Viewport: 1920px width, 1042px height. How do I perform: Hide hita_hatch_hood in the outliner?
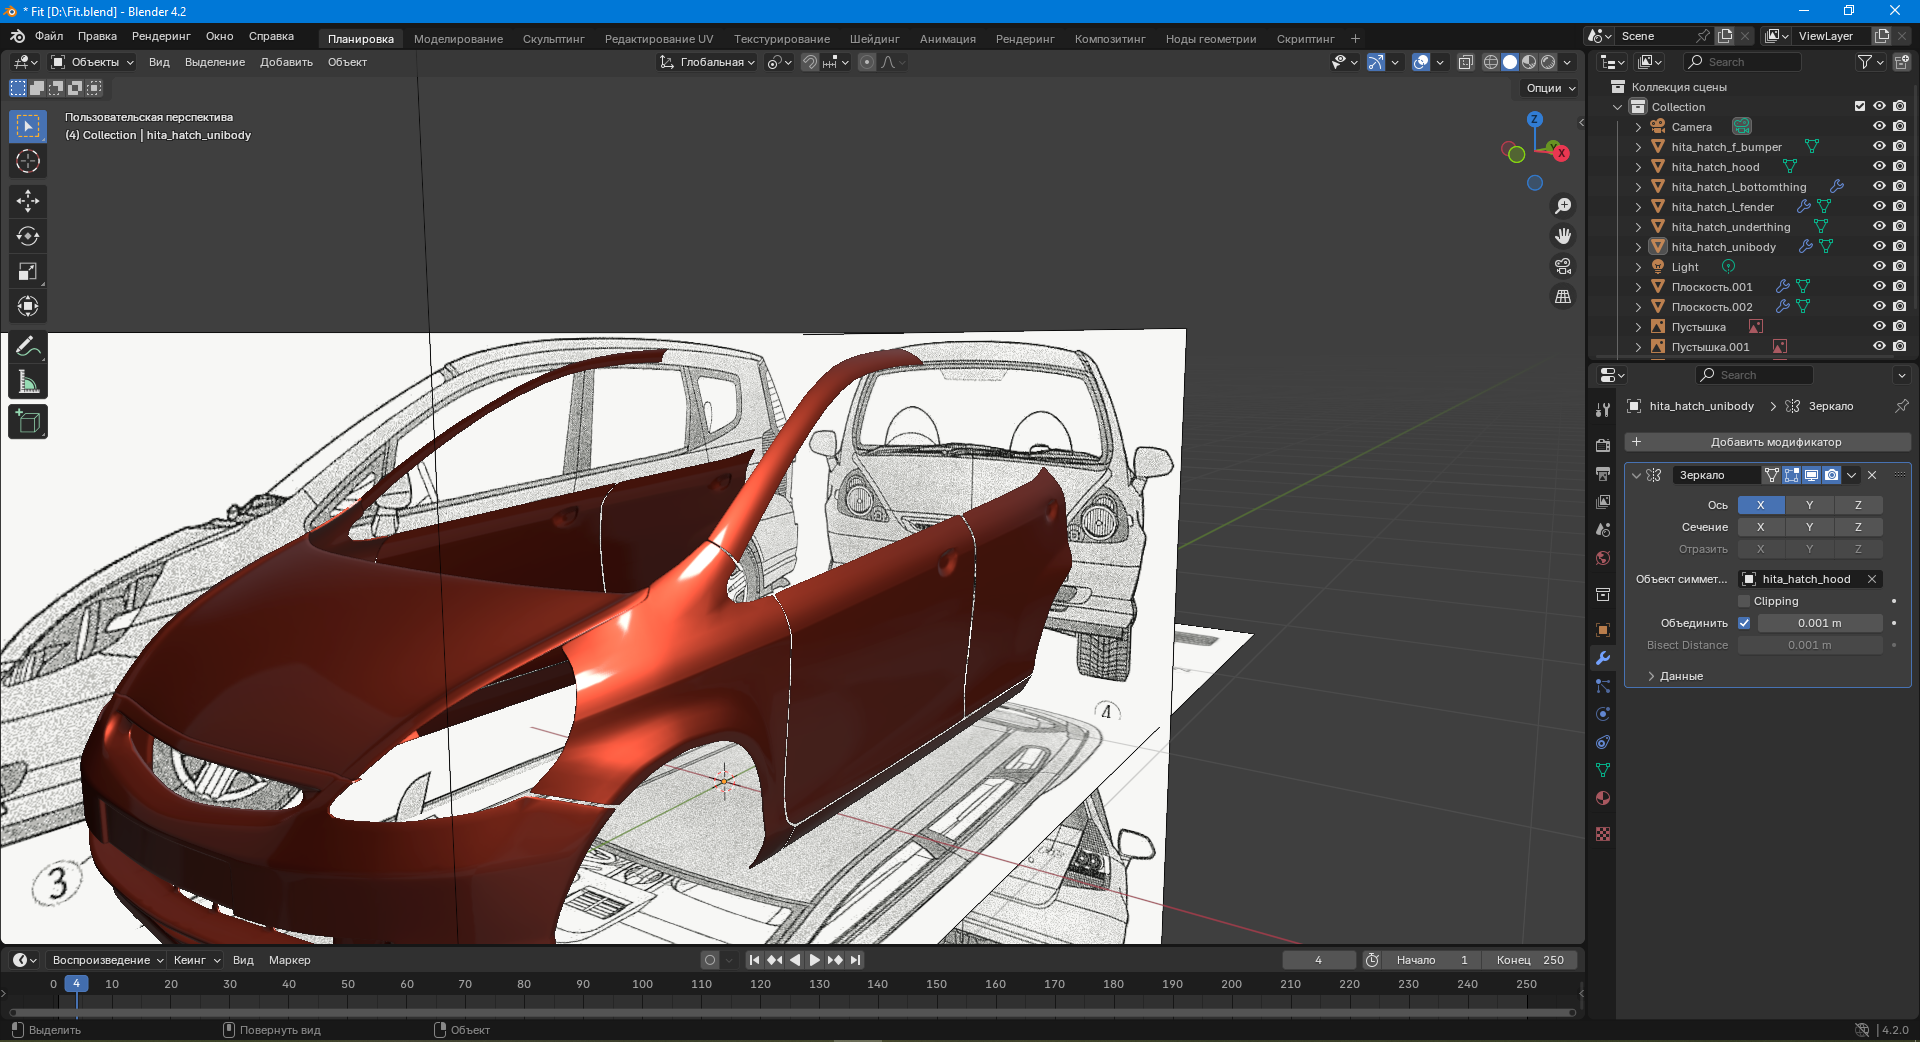click(x=1879, y=166)
